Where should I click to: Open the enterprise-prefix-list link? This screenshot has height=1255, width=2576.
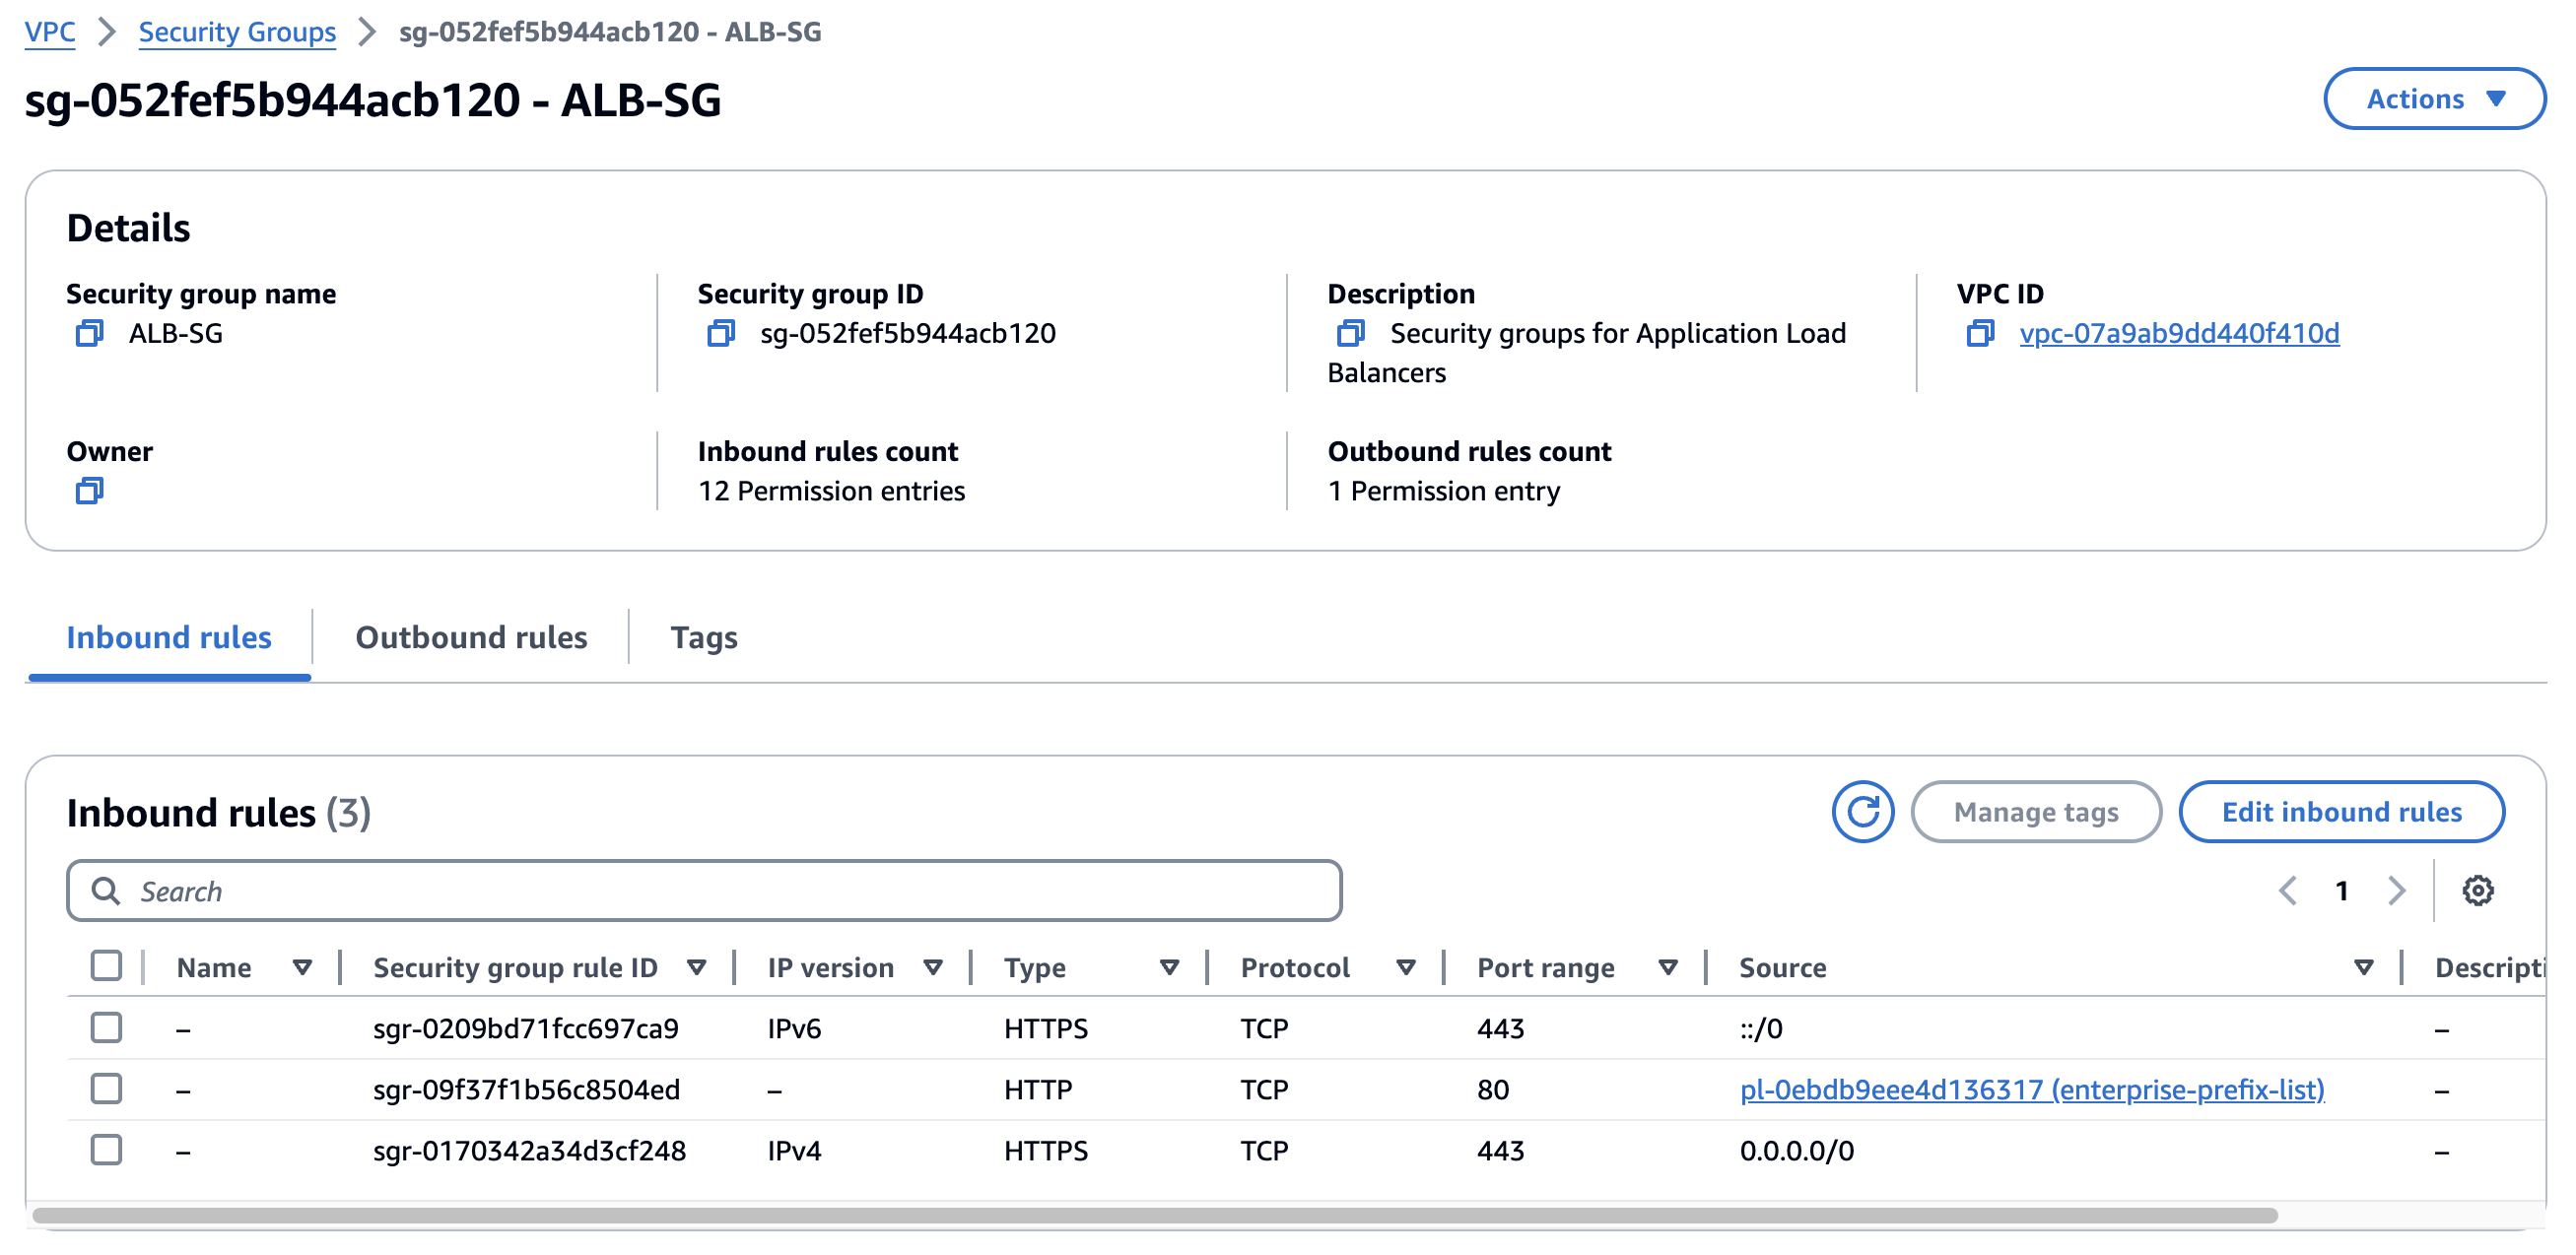pos(2031,1089)
